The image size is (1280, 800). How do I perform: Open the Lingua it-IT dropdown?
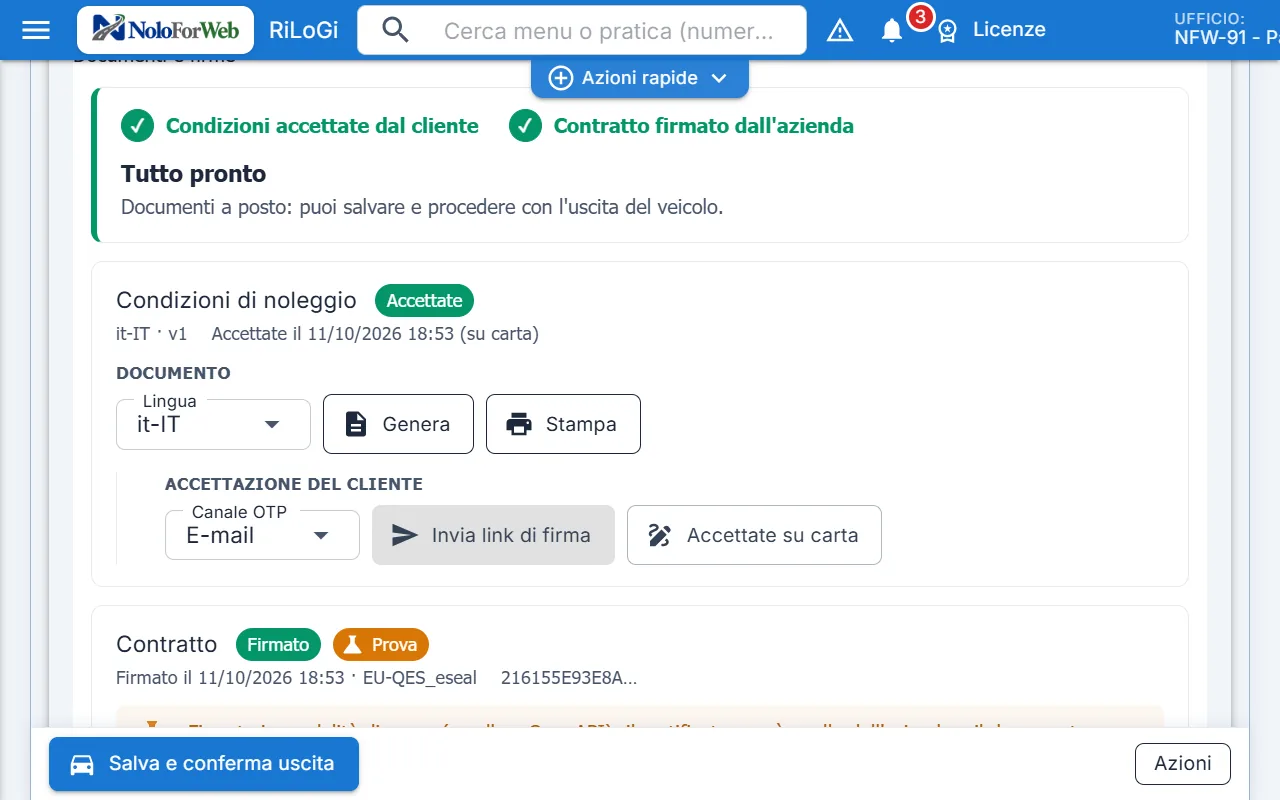click(213, 424)
